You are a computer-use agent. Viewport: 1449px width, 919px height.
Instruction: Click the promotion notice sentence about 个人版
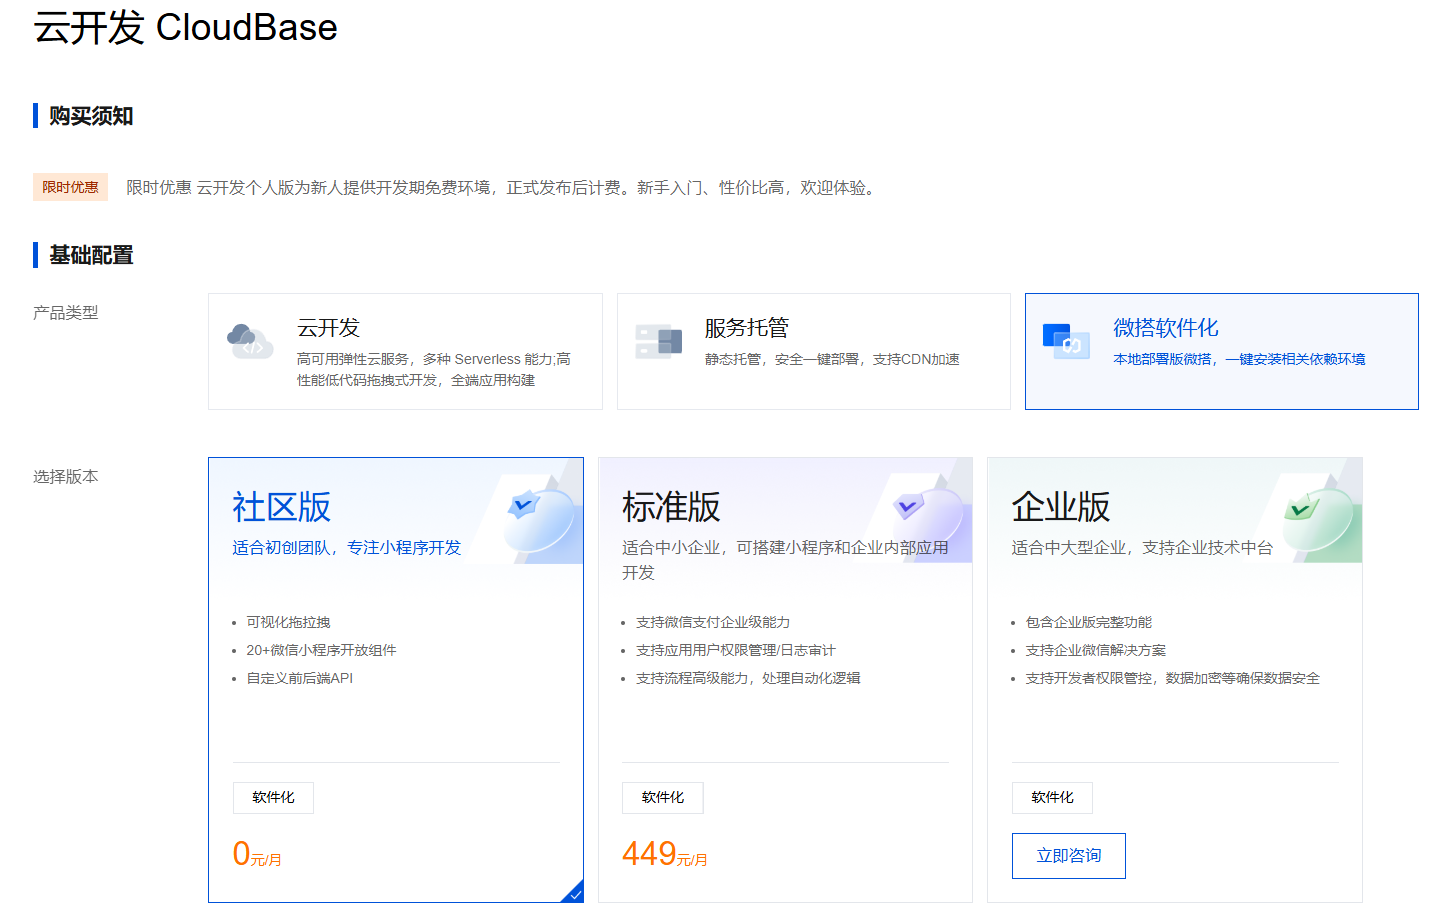coord(503,188)
